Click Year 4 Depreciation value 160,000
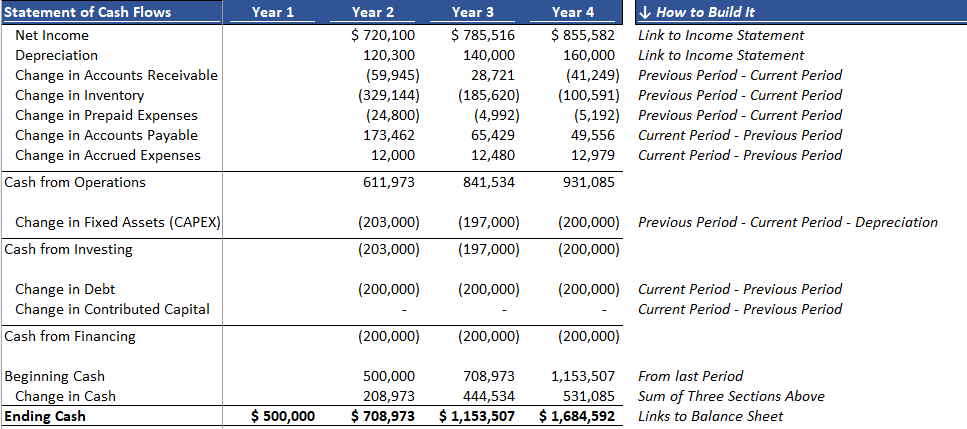The width and height of the screenshot is (967, 429). click(x=590, y=55)
